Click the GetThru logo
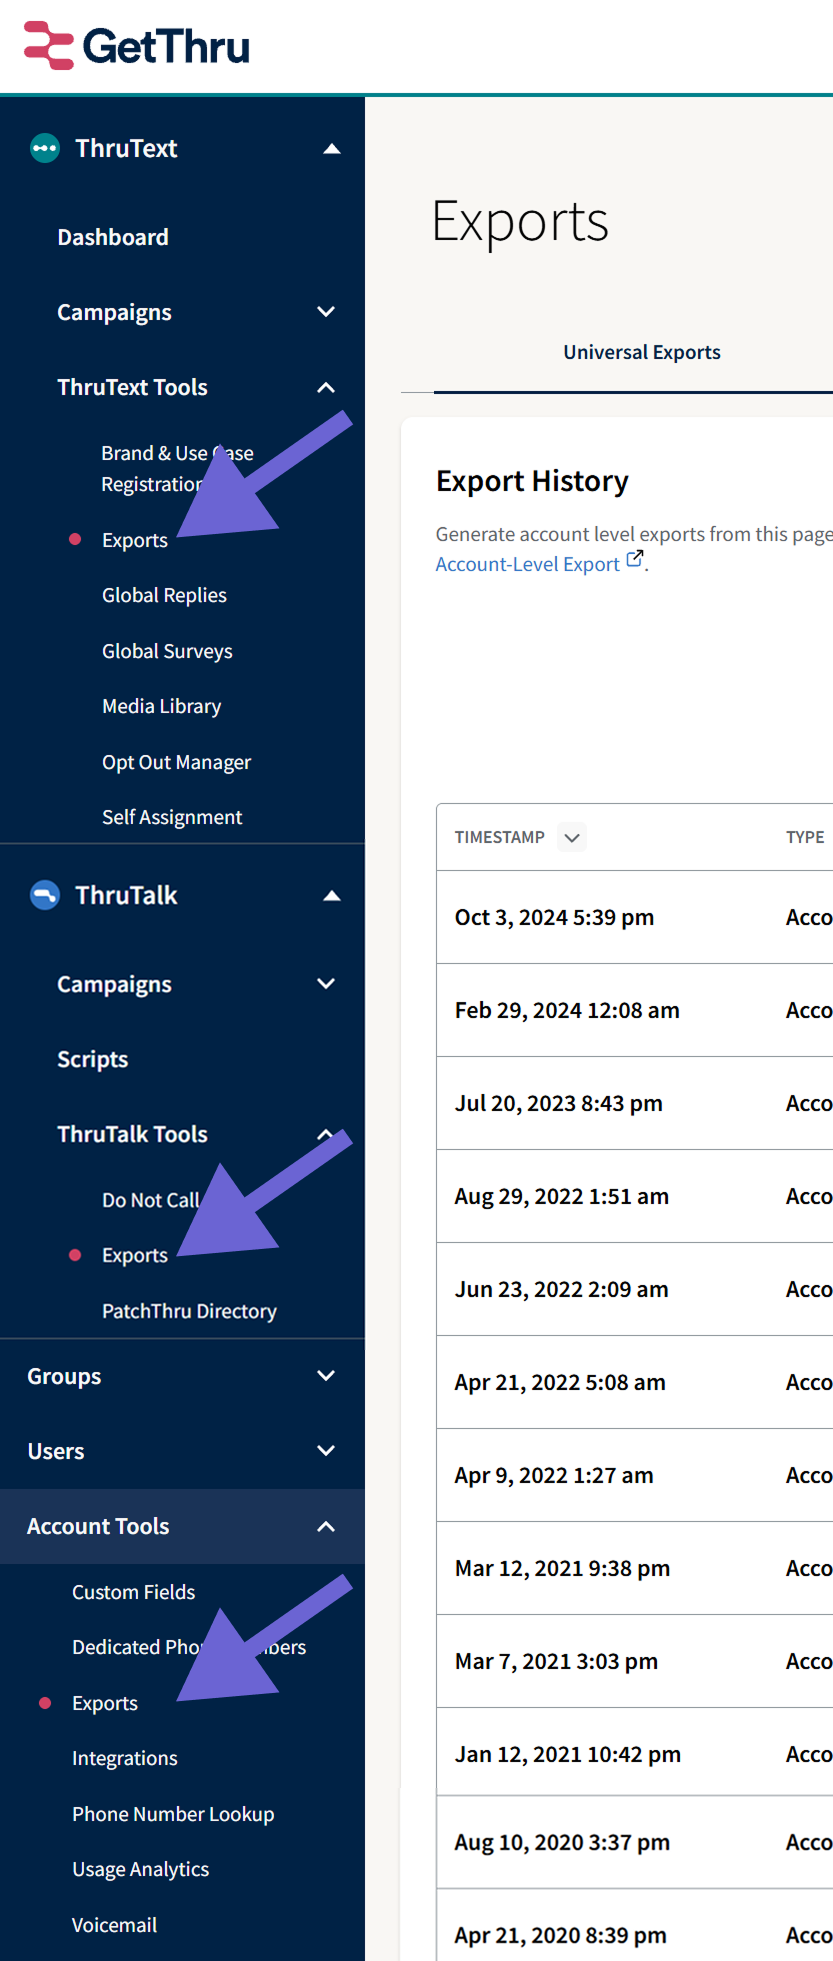Viewport: 833px width, 1961px height. [x=137, y=46]
